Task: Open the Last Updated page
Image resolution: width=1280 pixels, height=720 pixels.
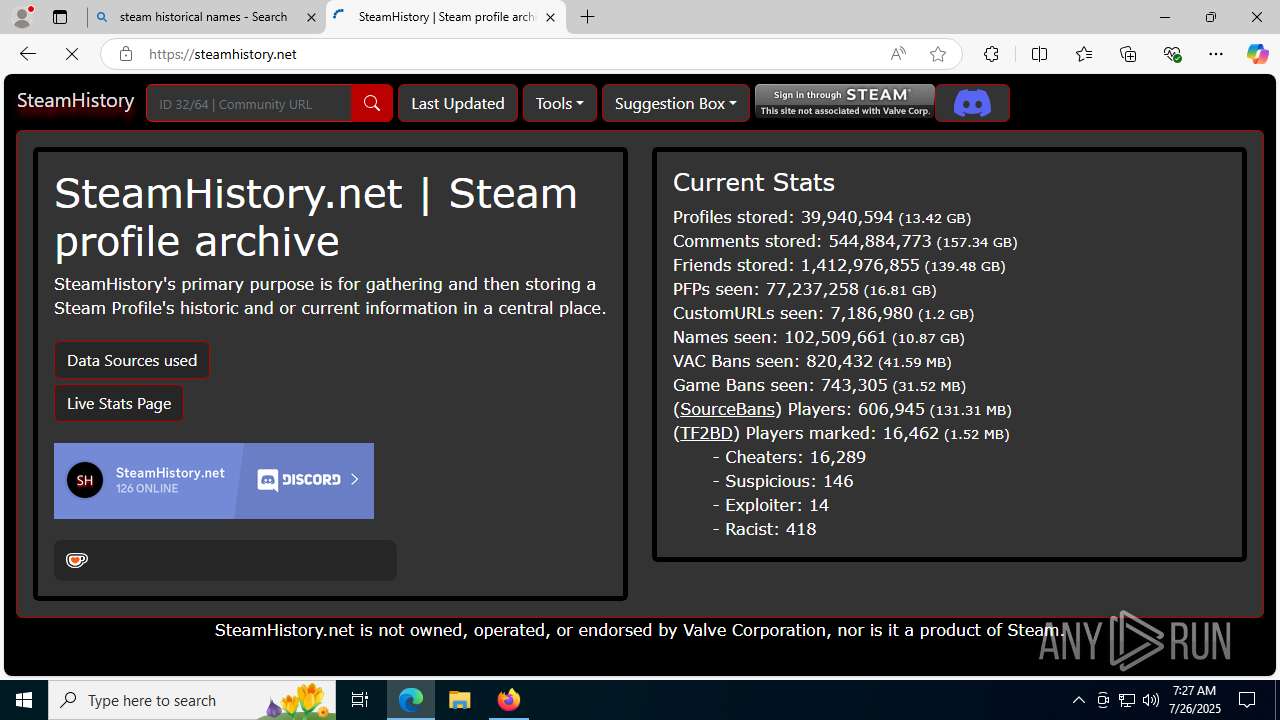Action: tap(458, 103)
